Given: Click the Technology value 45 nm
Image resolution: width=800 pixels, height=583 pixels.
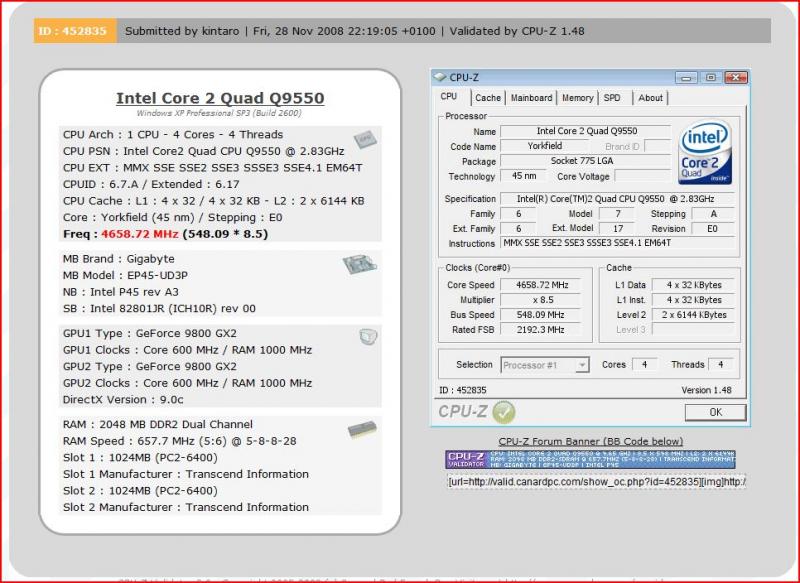Looking at the screenshot, I should click(523, 176).
